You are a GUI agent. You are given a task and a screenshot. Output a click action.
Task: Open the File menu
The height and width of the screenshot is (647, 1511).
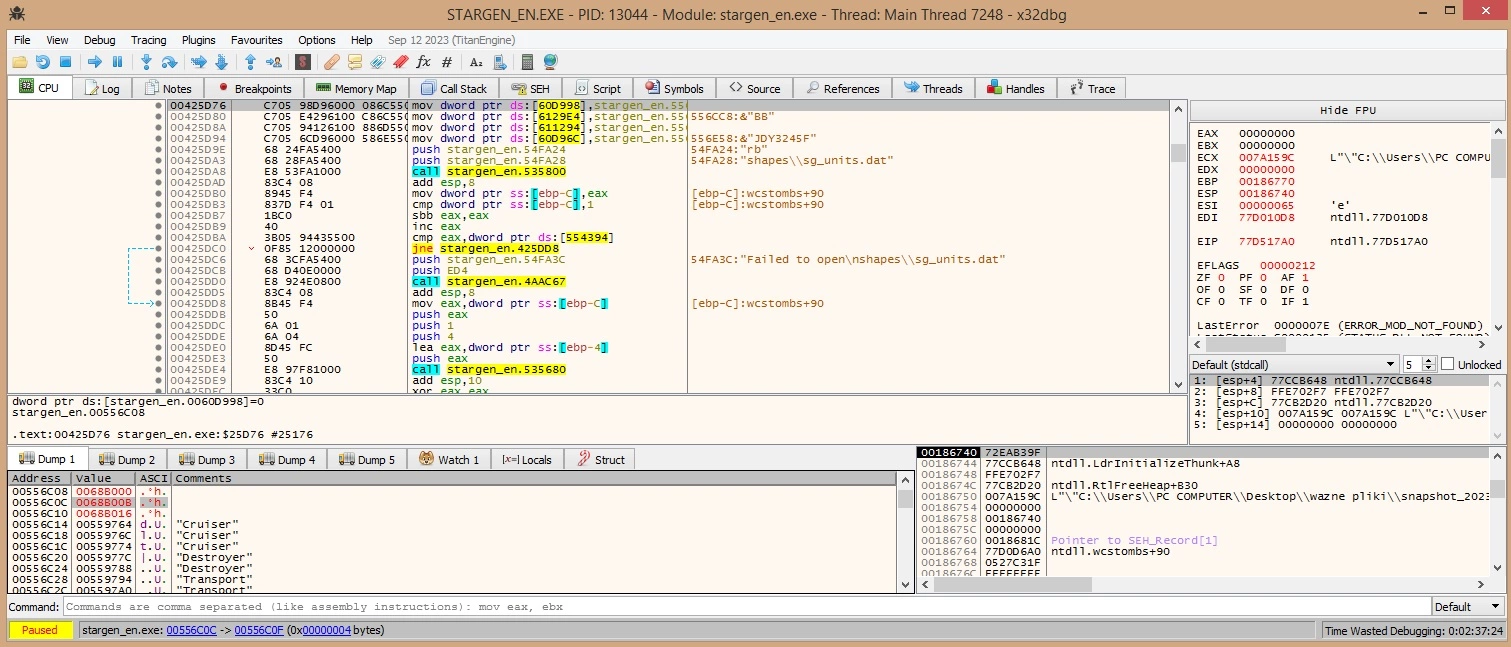point(22,40)
